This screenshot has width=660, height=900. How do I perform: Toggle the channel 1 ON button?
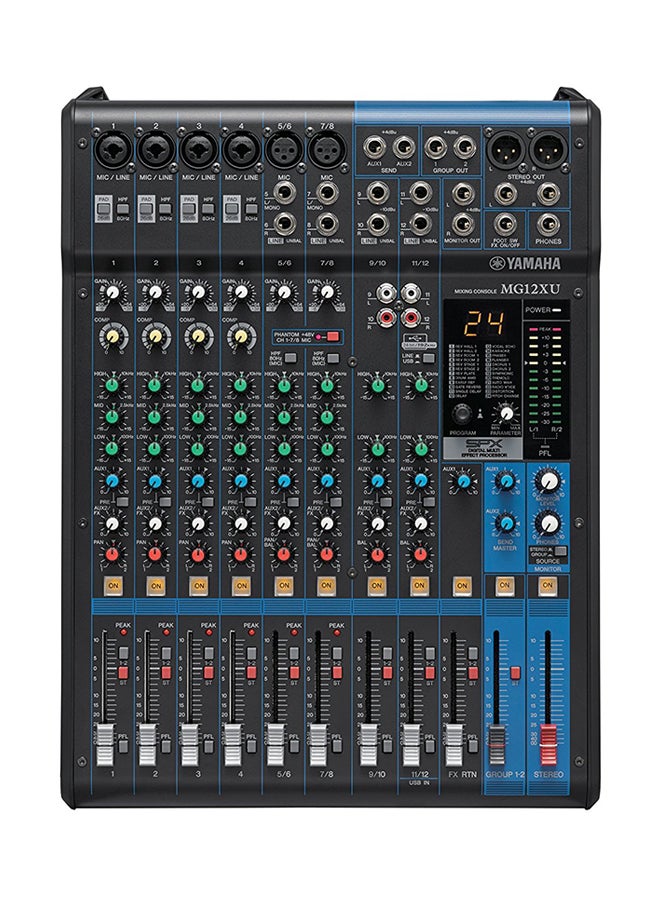[113, 585]
